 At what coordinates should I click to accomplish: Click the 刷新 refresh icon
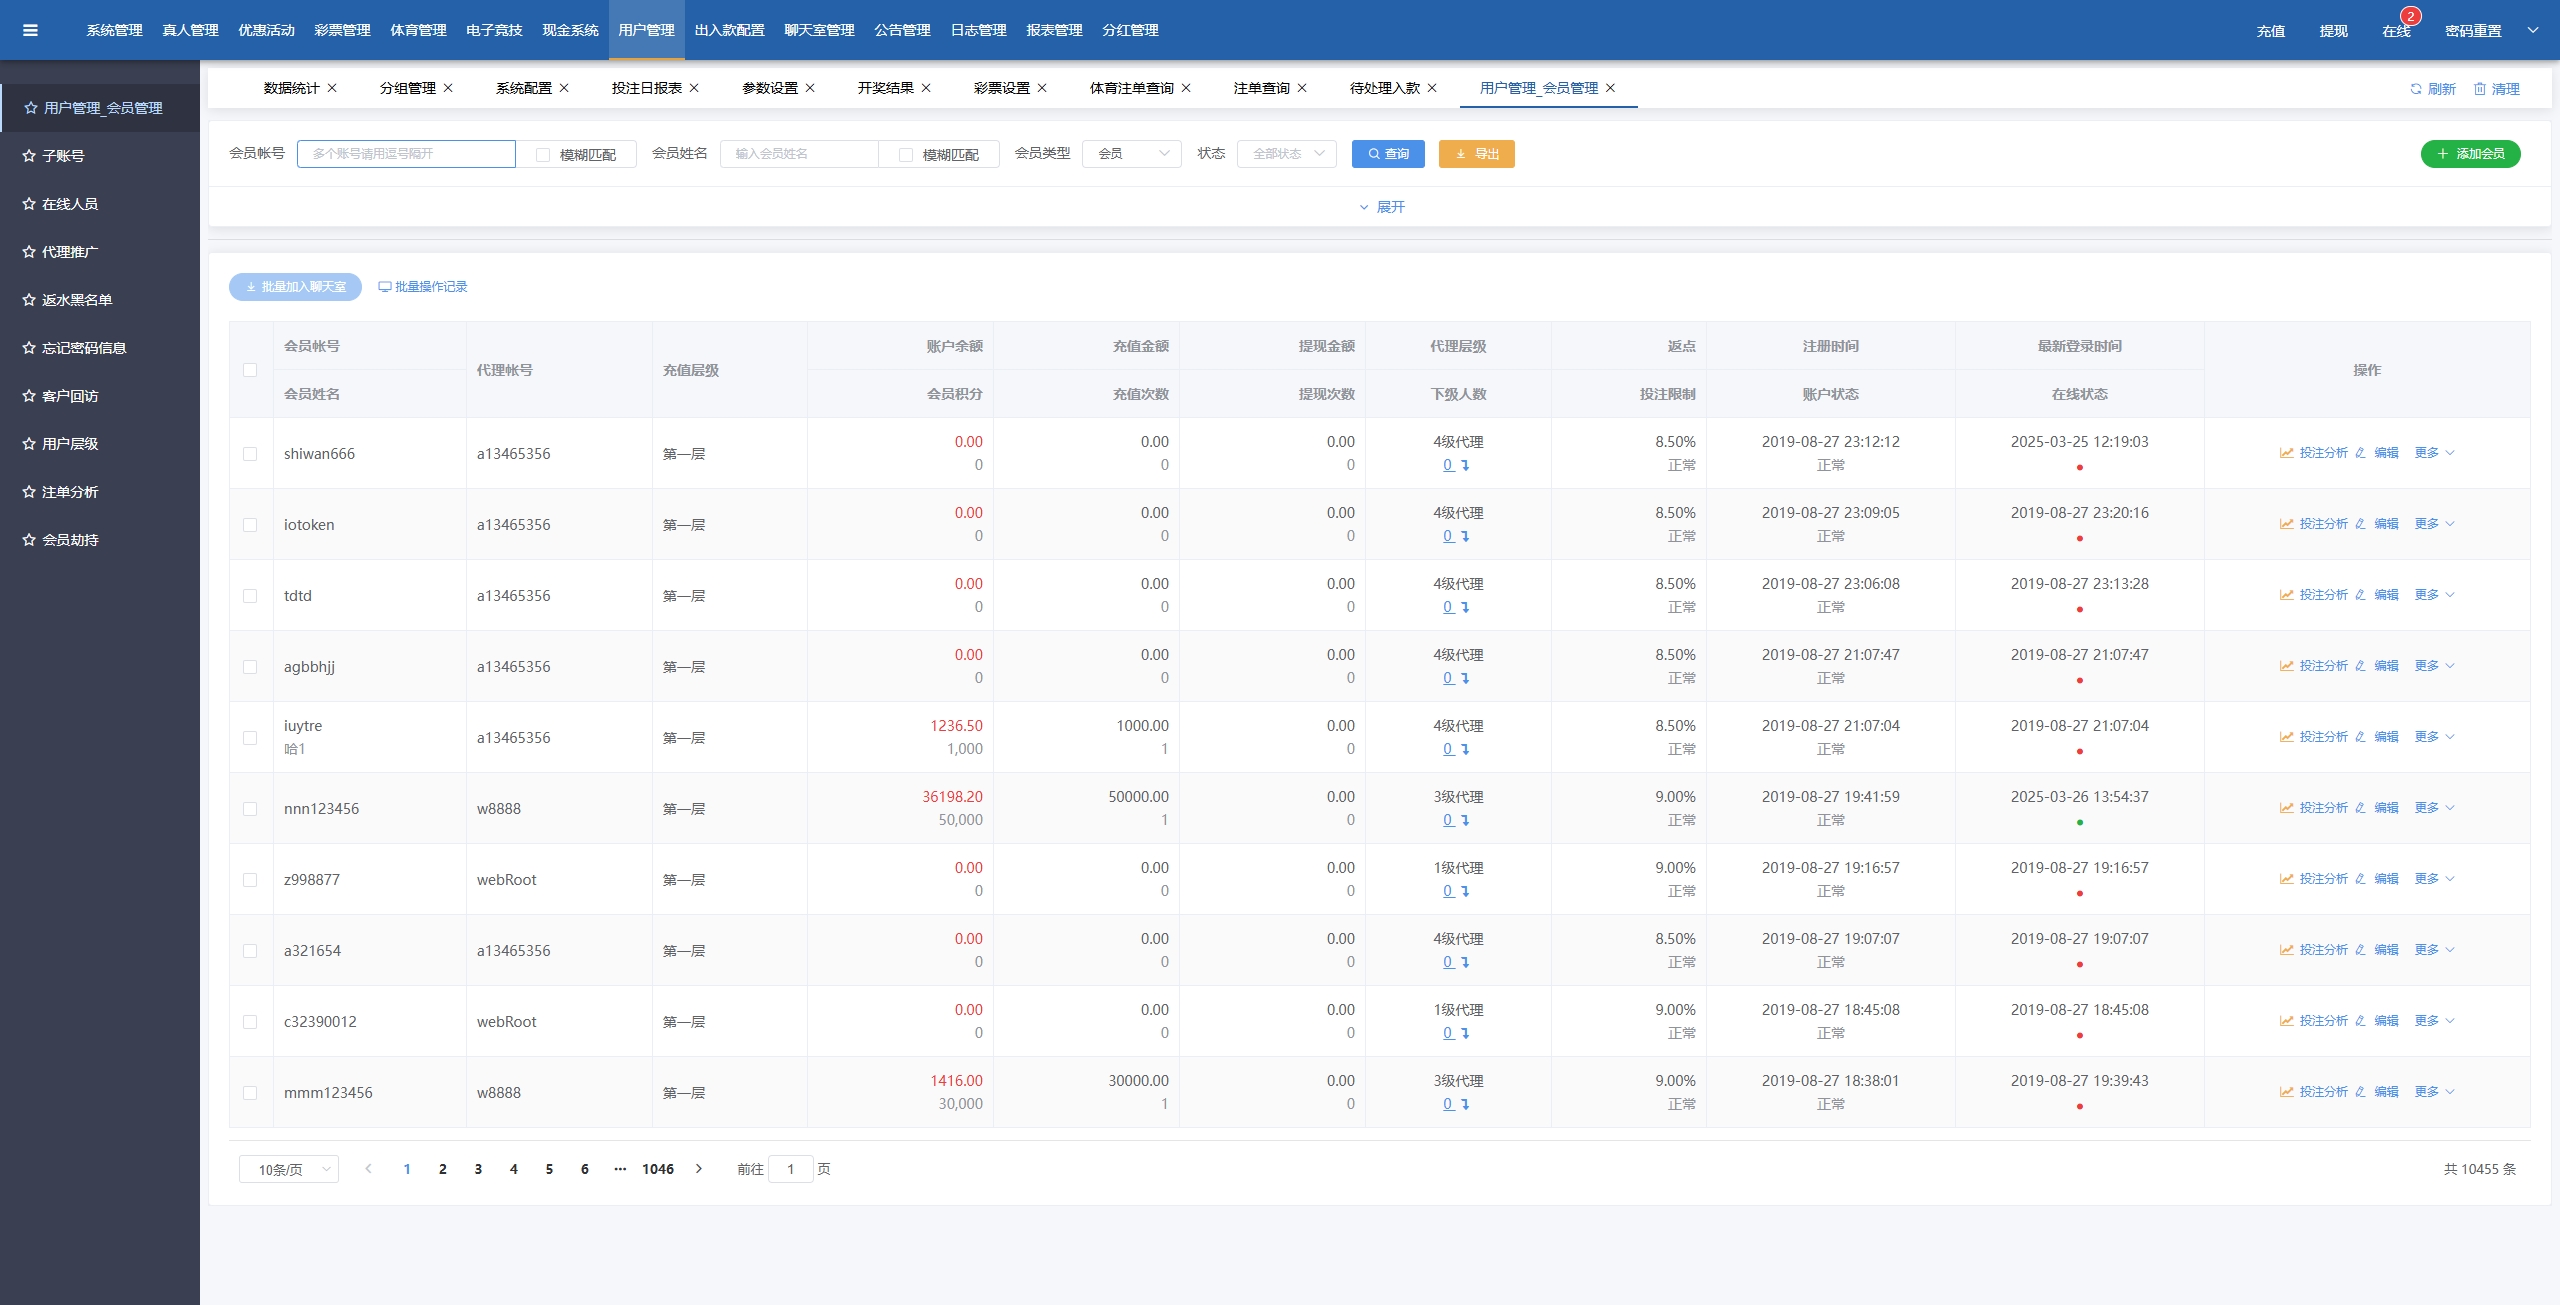(x=2416, y=89)
